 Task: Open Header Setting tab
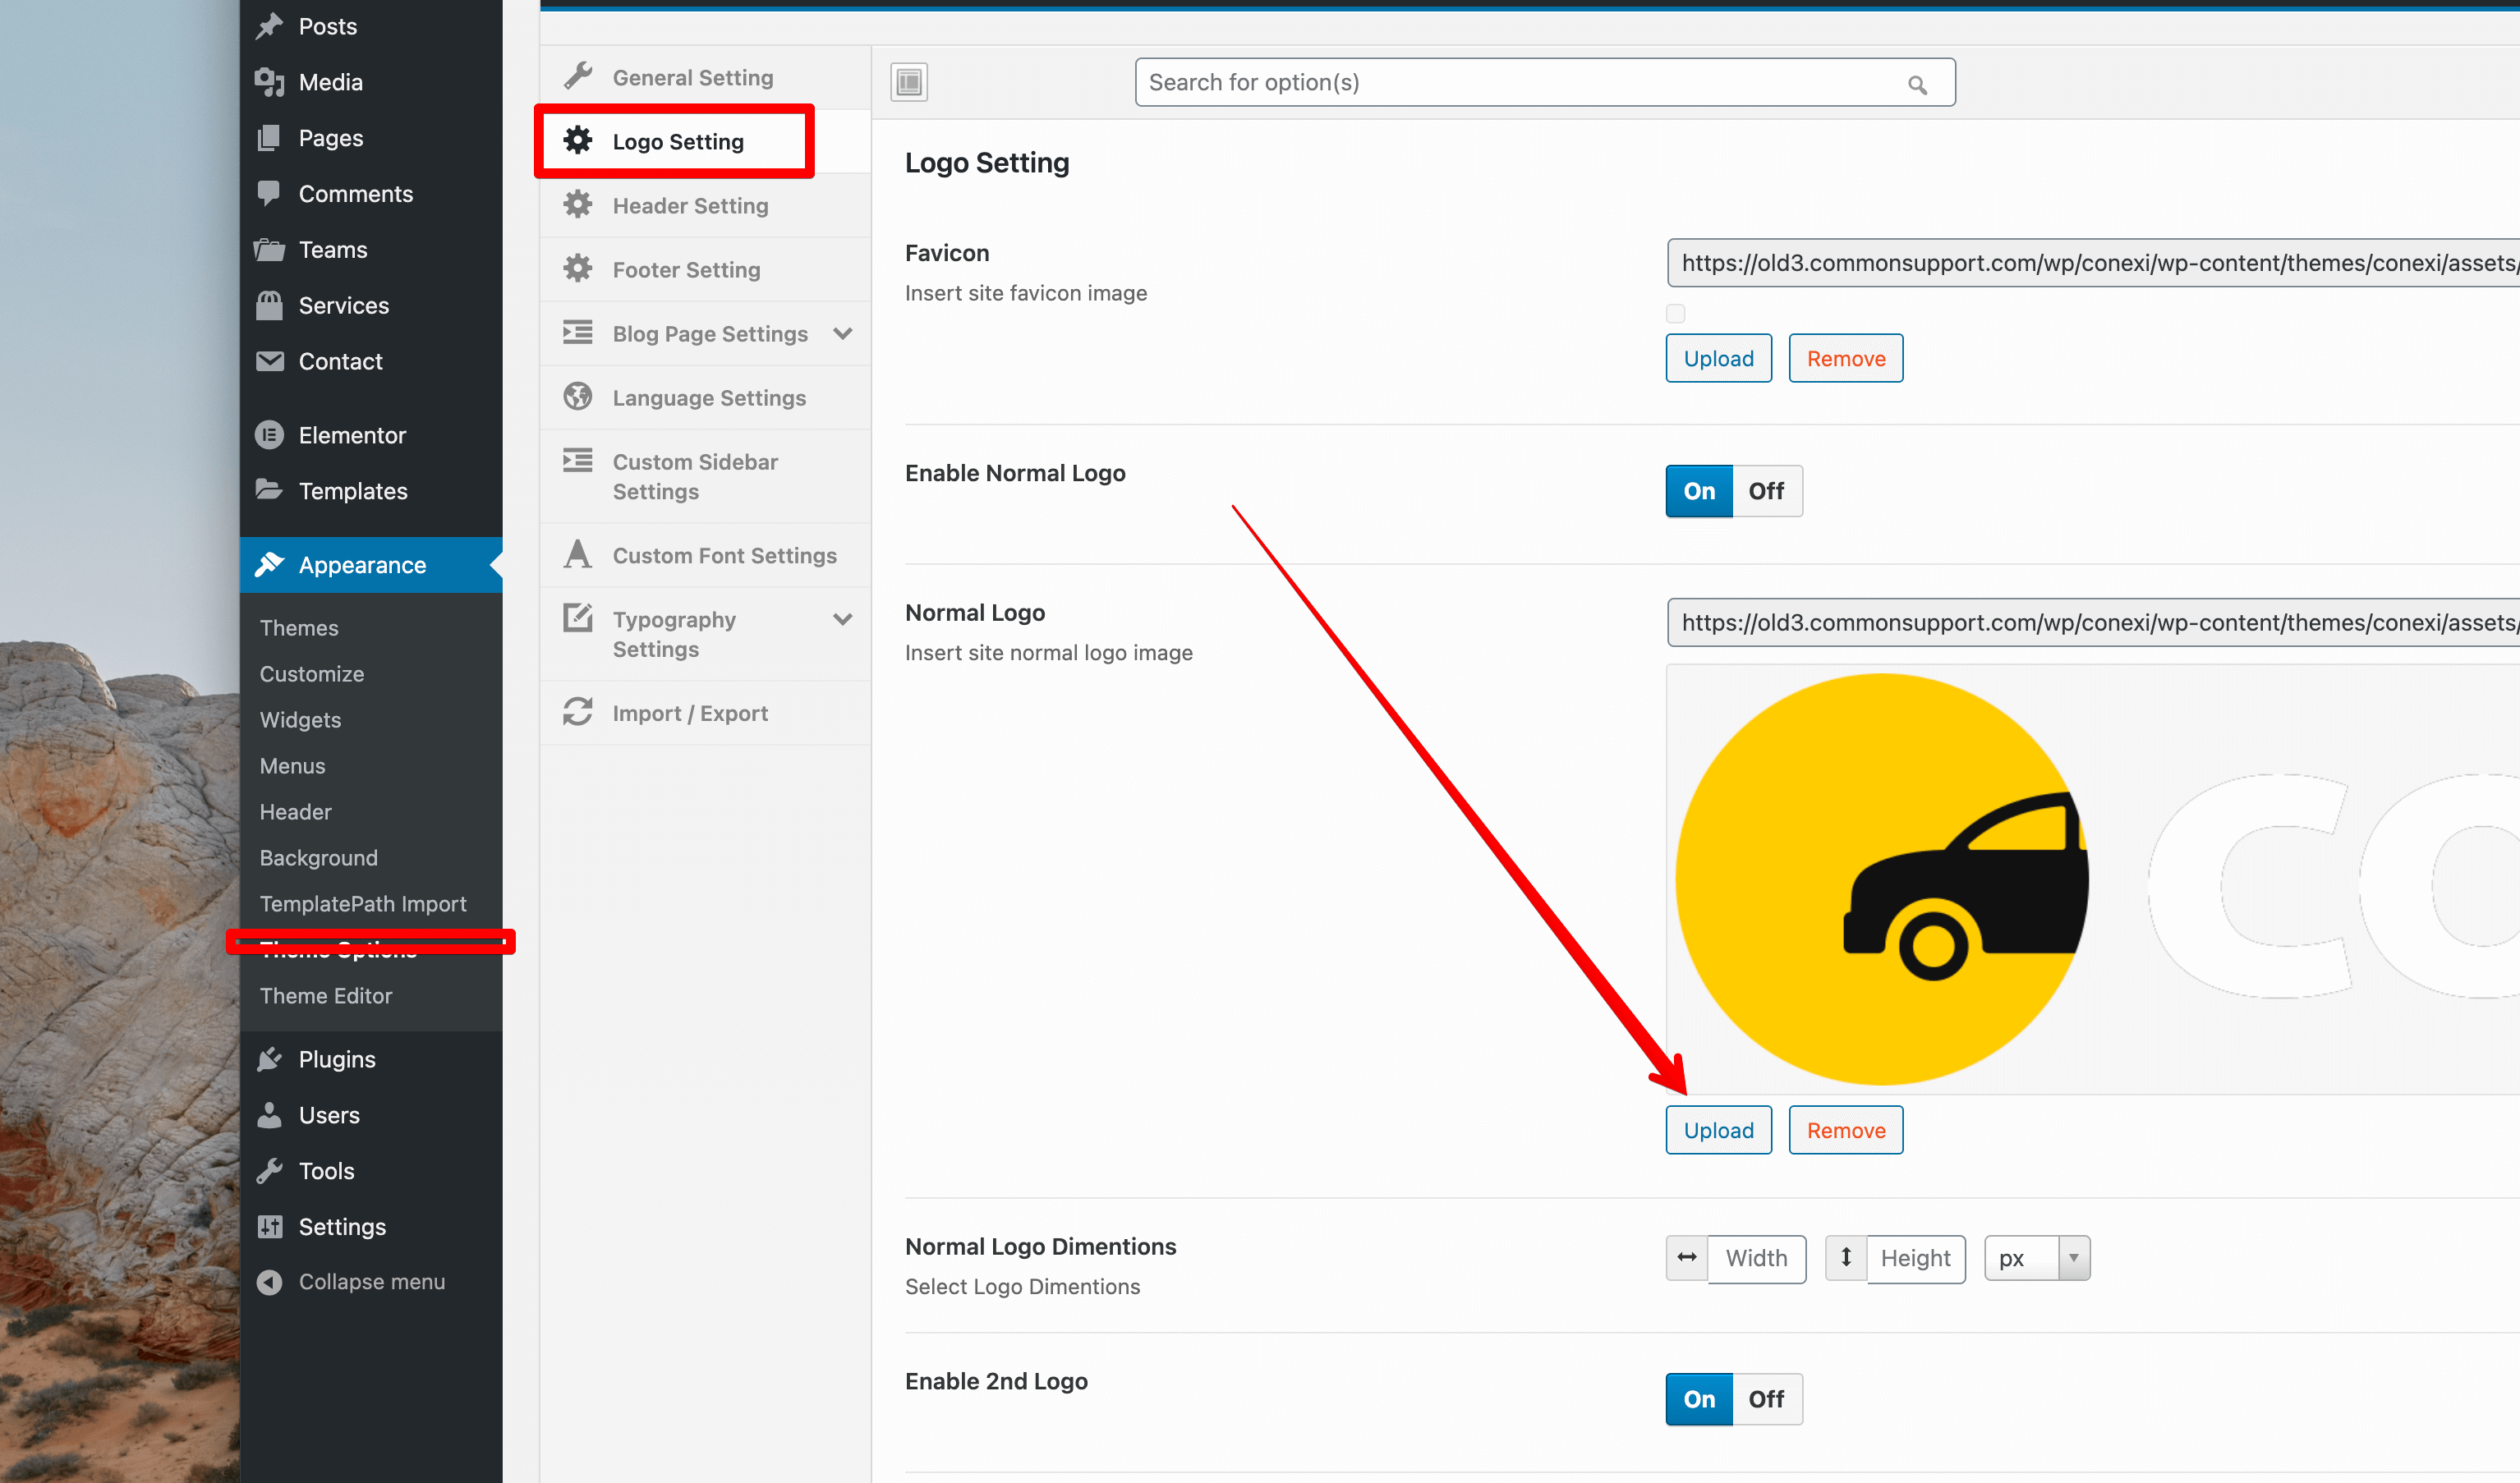[x=690, y=205]
